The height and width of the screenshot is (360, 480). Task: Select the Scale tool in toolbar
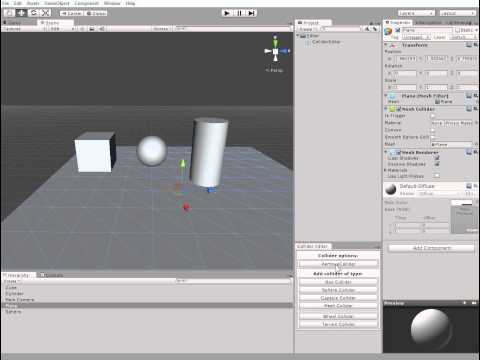click(46, 13)
